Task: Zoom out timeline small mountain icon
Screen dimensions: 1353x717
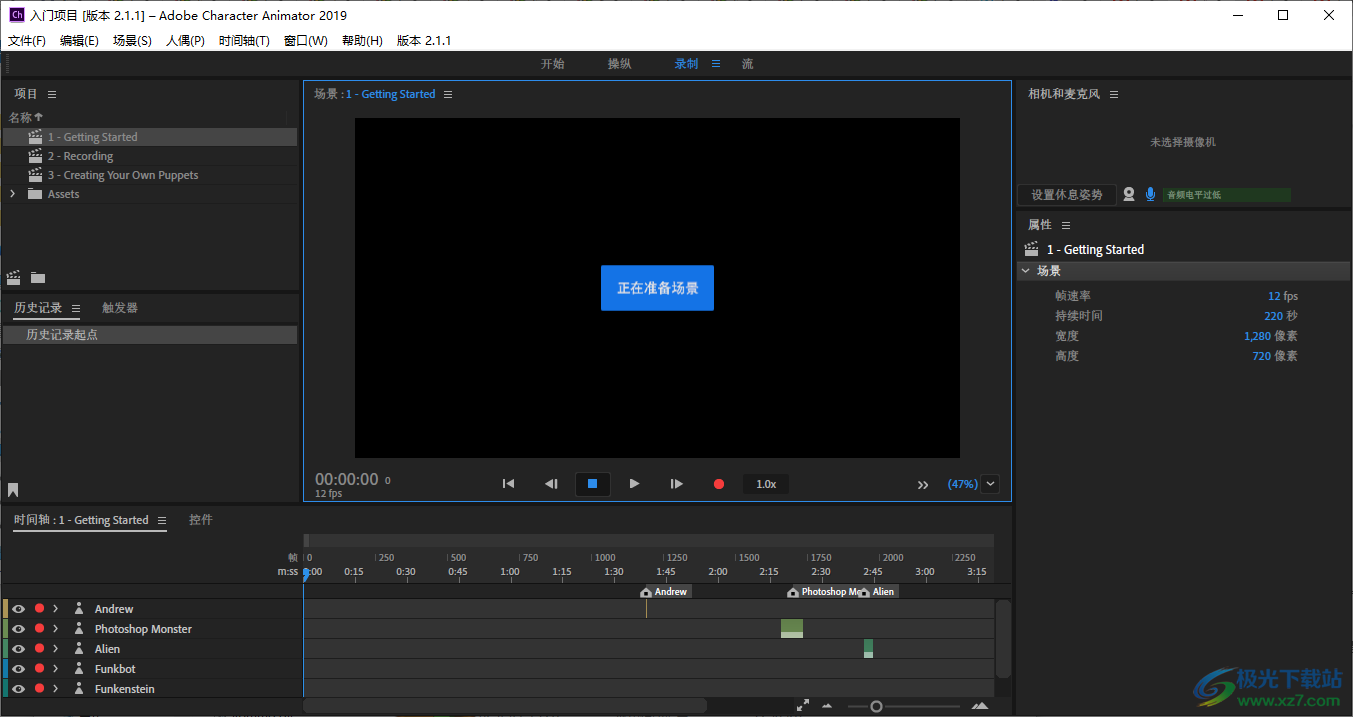Action: pyautogui.click(x=827, y=706)
